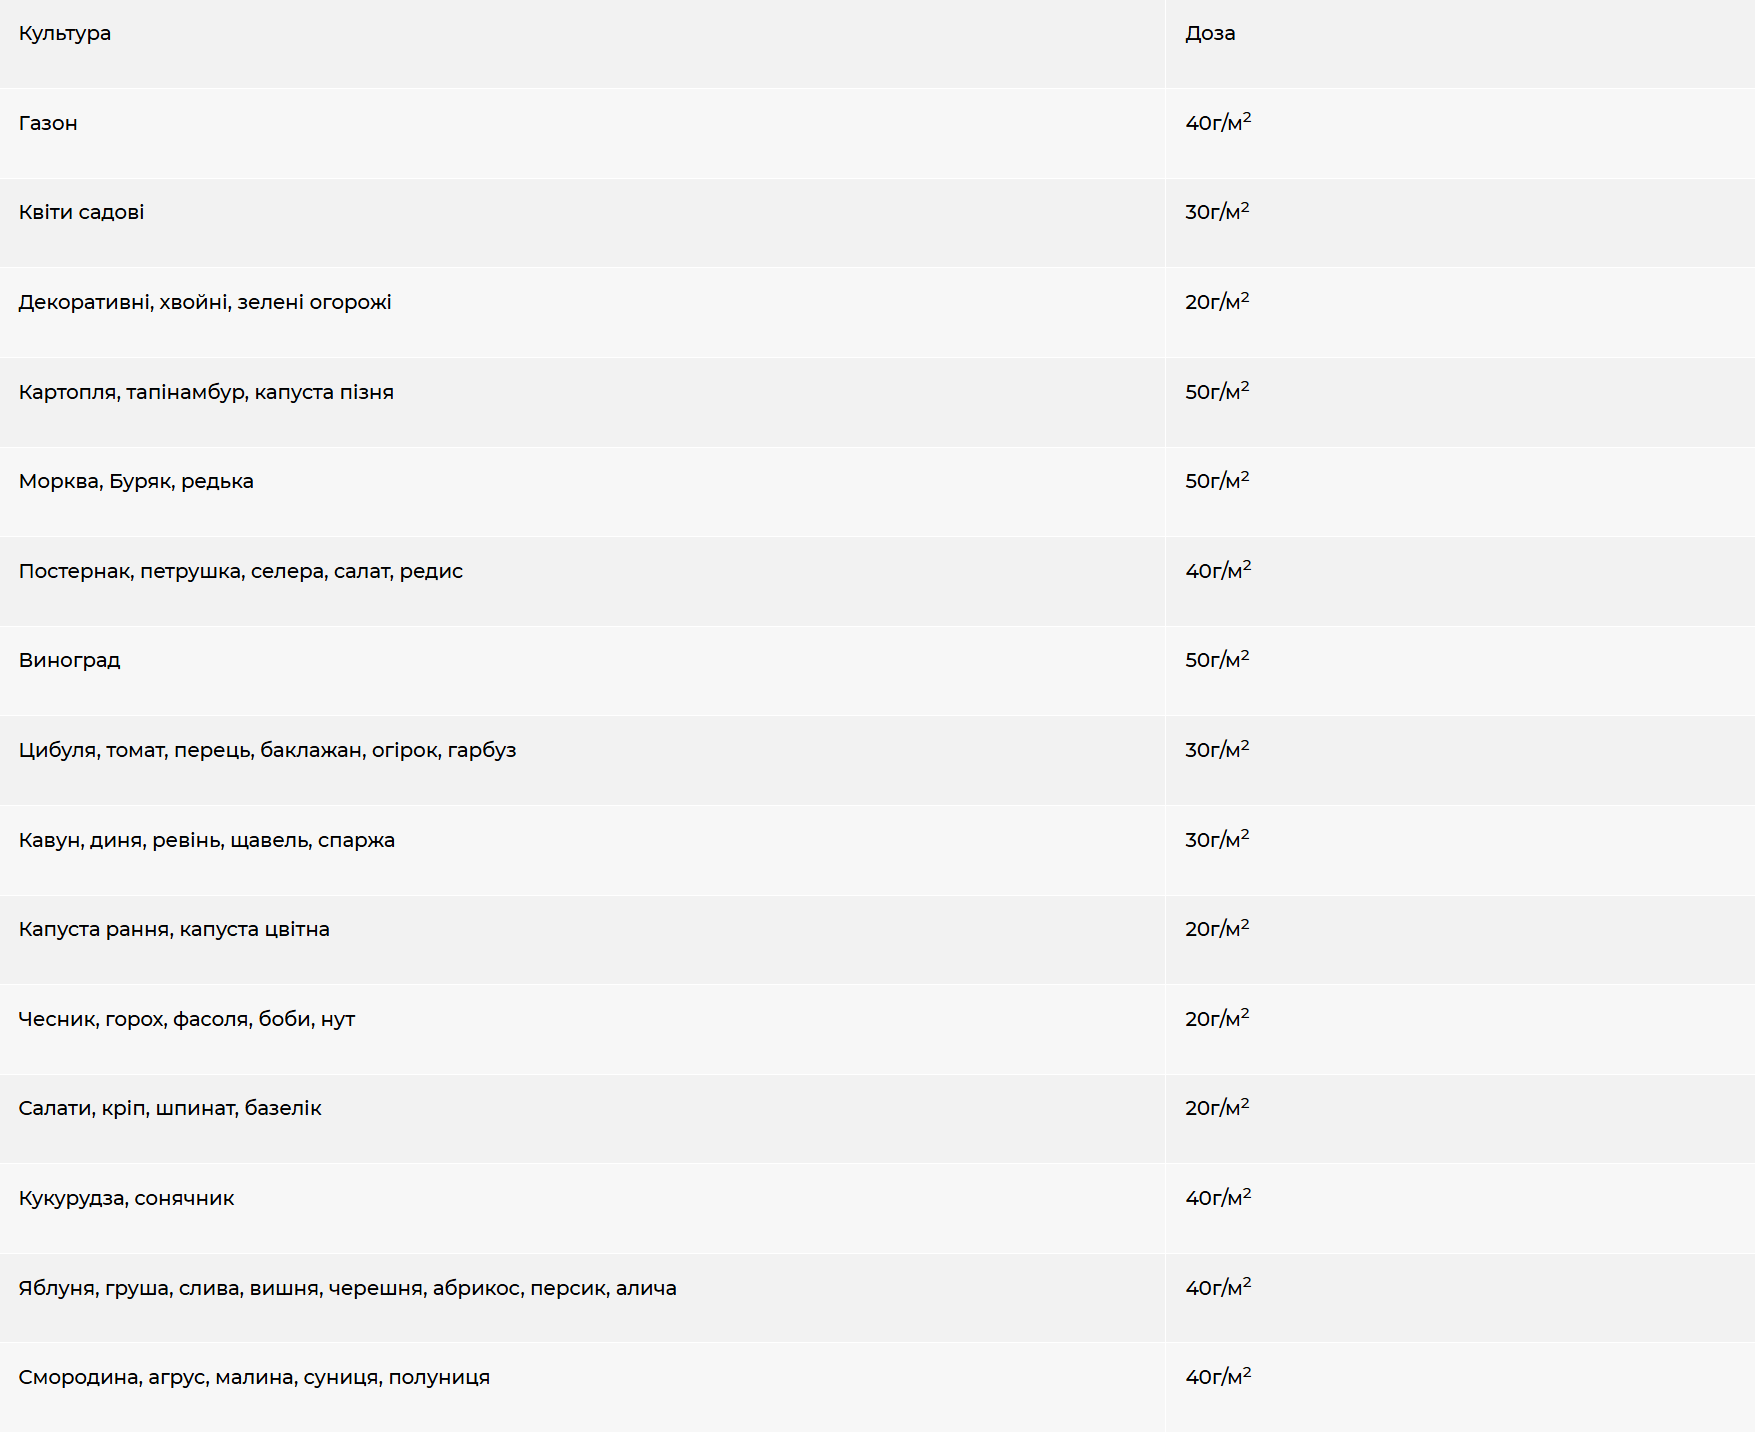
Task: Select the Кукурудза, сонячник cell
Action: tap(127, 1199)
